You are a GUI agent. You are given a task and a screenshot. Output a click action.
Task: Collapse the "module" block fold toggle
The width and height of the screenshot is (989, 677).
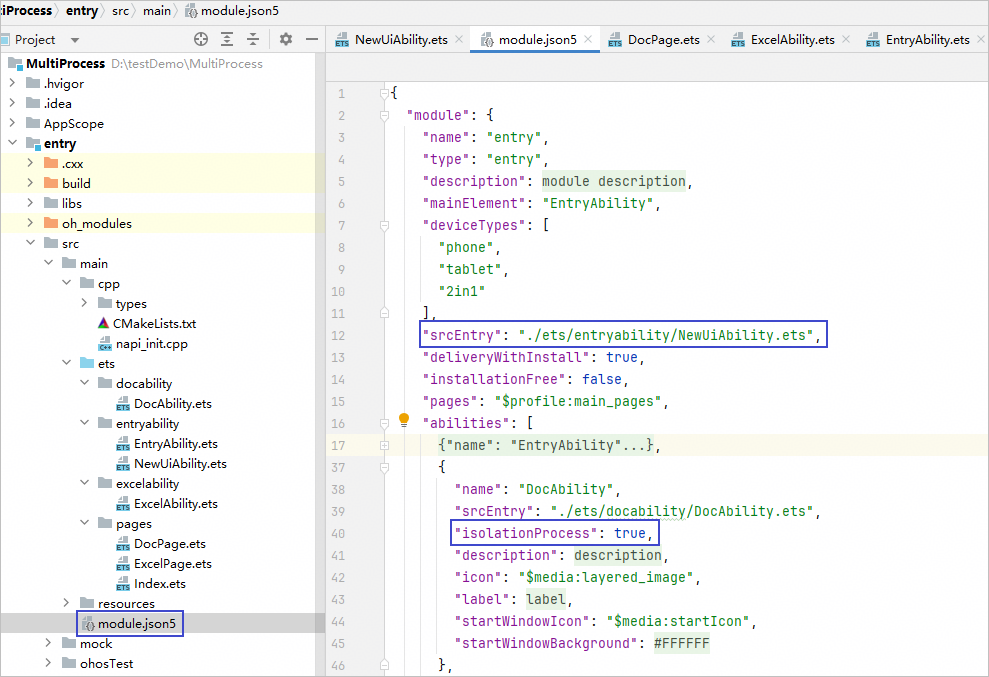coord(385,115)
